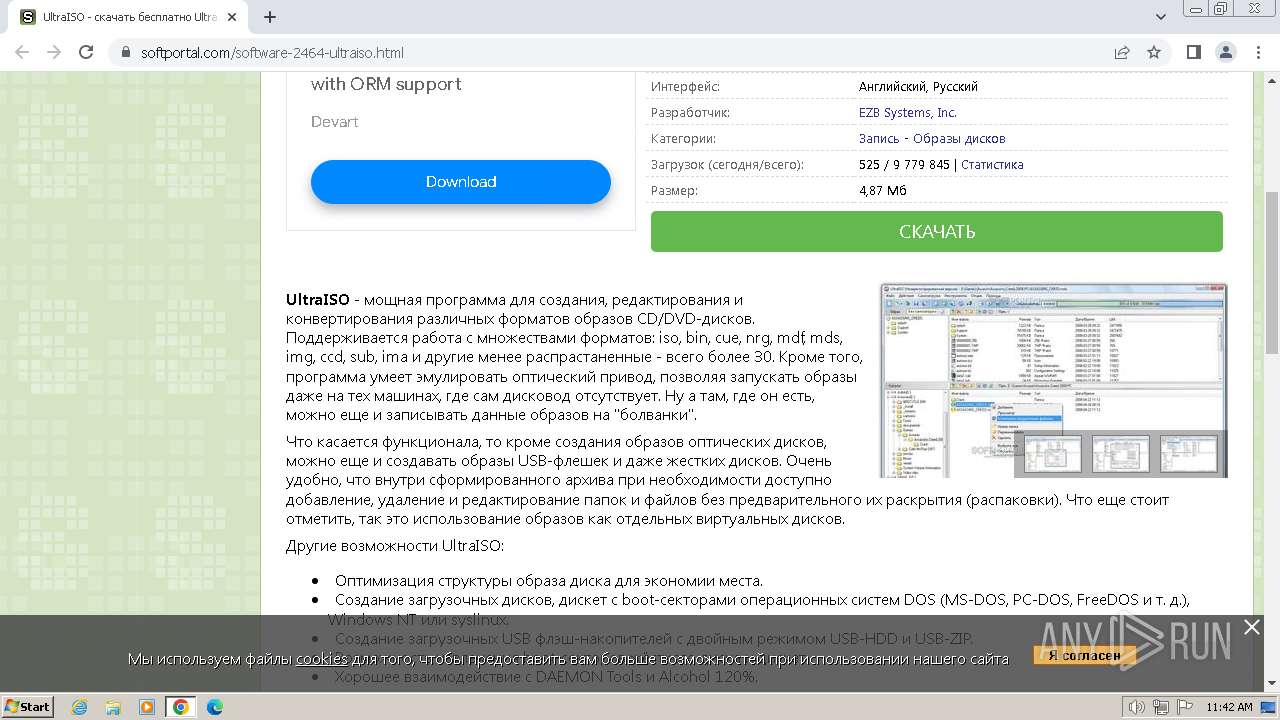Click 'Оптимизация структуры образа' bullet item
The image size is (1280, 720).
pyautogui.click(x=549, y=581)
